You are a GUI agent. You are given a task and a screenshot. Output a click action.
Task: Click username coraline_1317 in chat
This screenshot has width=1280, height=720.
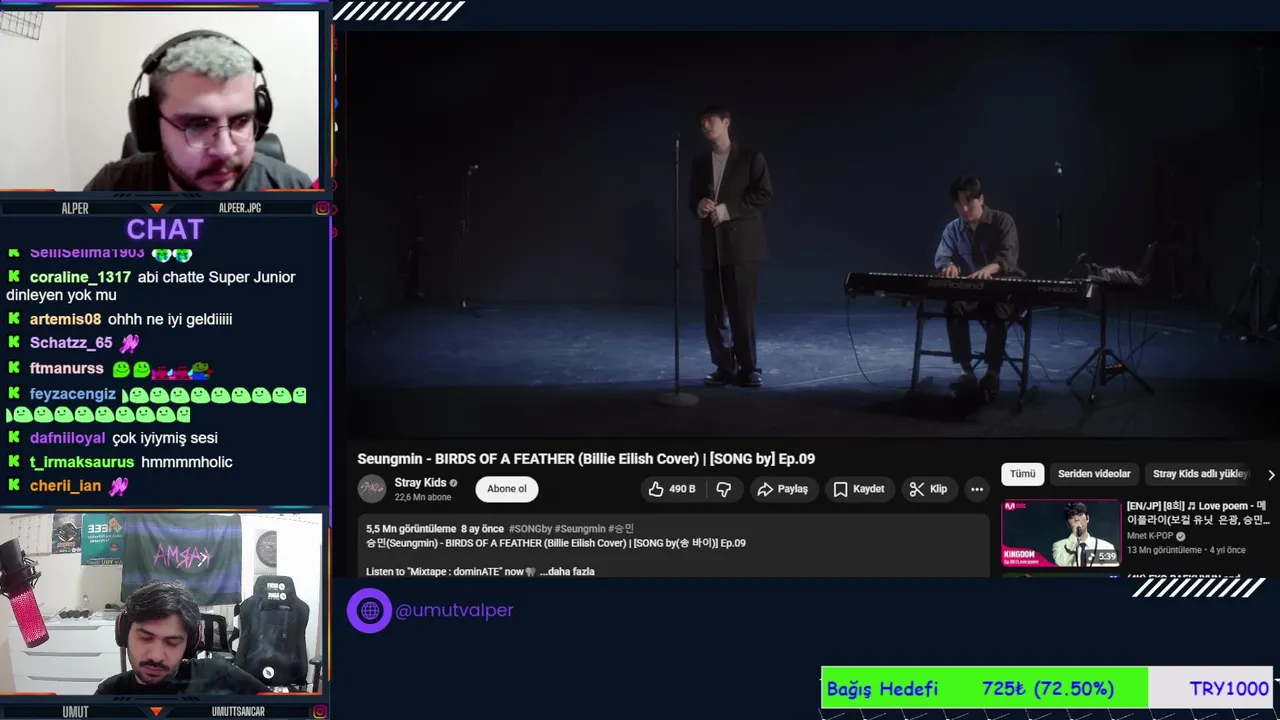pos(80,277)
